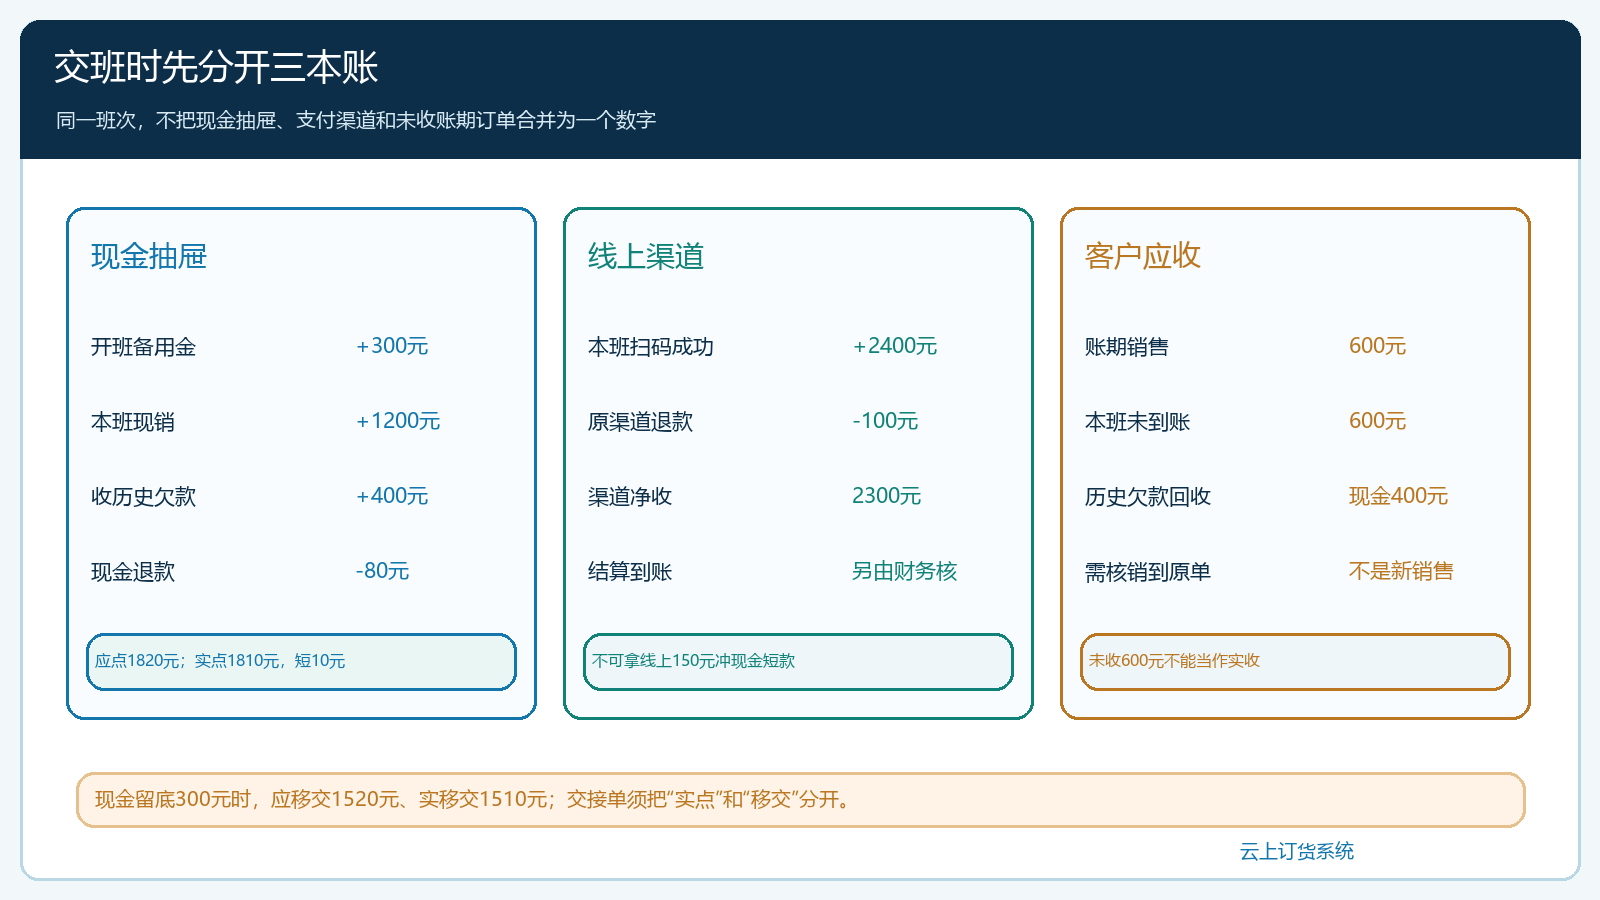Viewport: 1600px width, 900px height.
Task: Select the 现金抽屉 card title
Action: point(149,257)
